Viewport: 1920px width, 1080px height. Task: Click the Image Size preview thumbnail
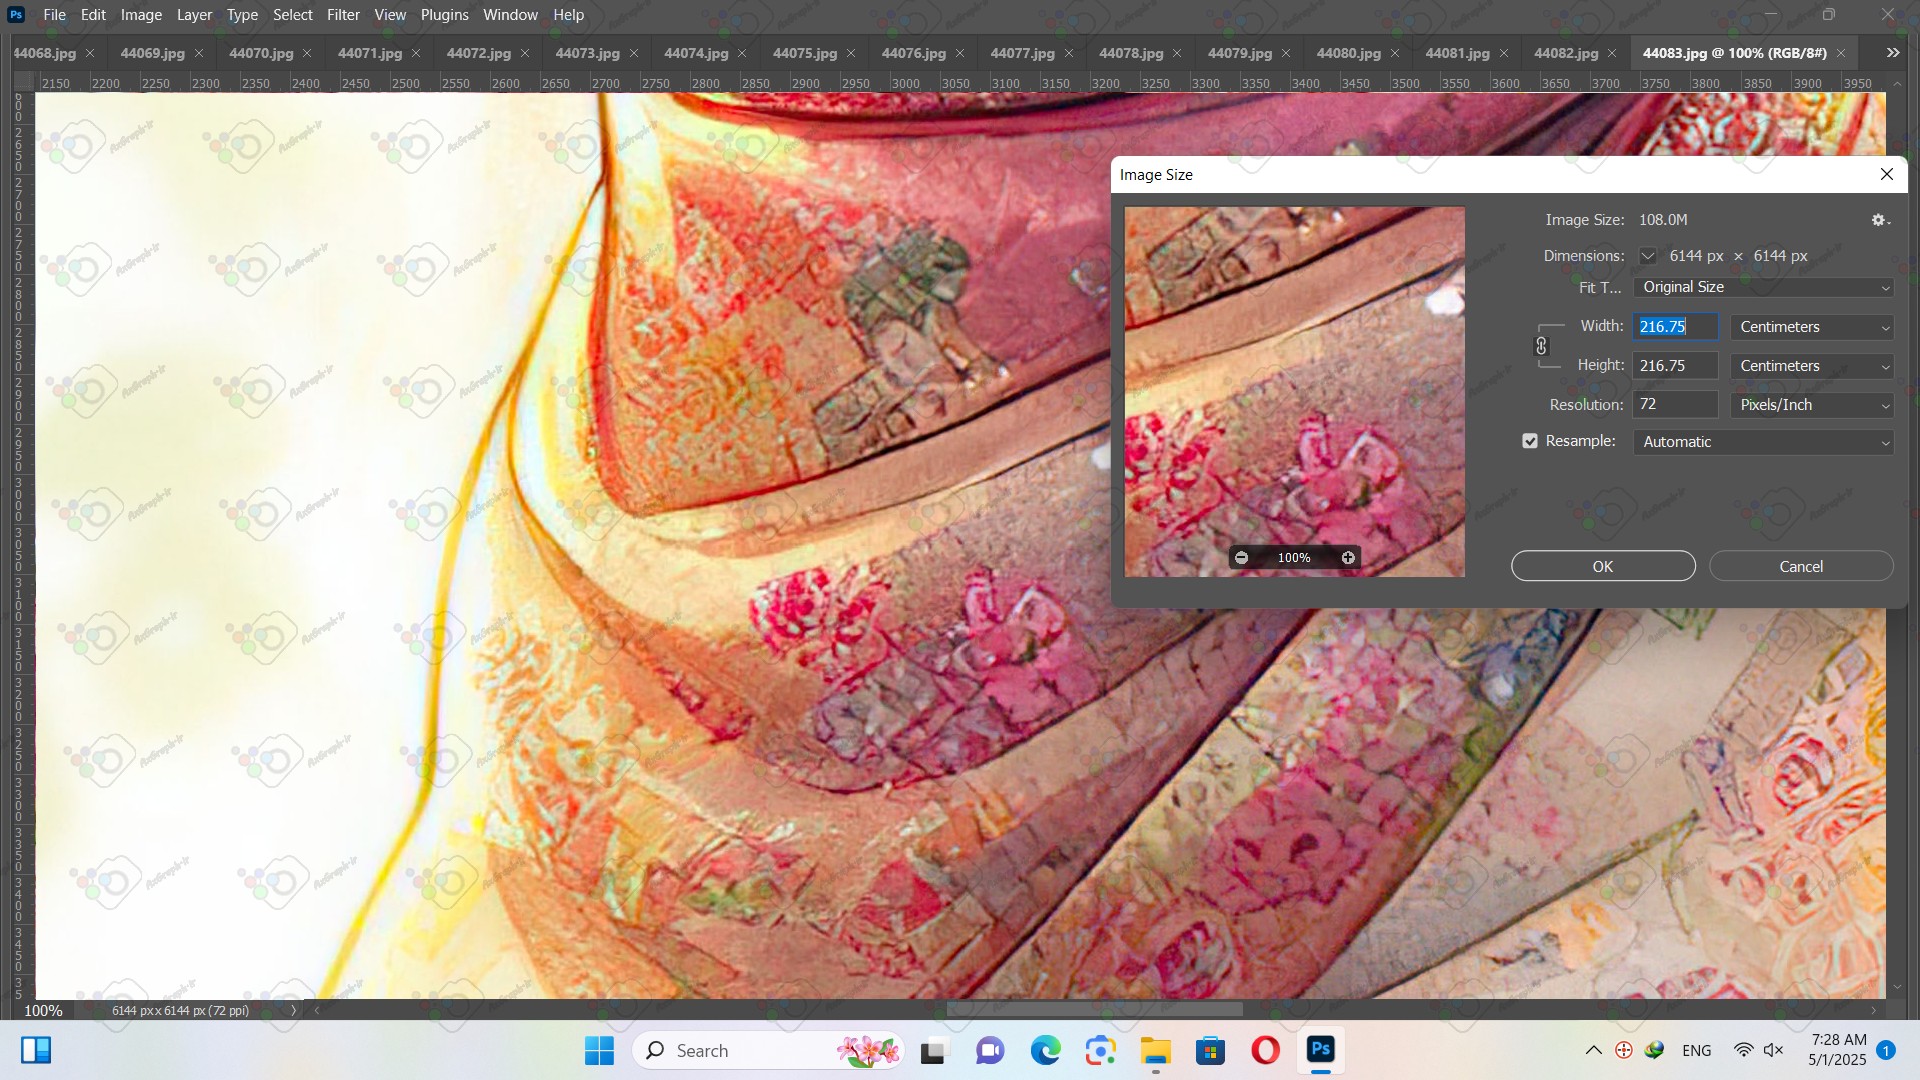point(1294,391)
